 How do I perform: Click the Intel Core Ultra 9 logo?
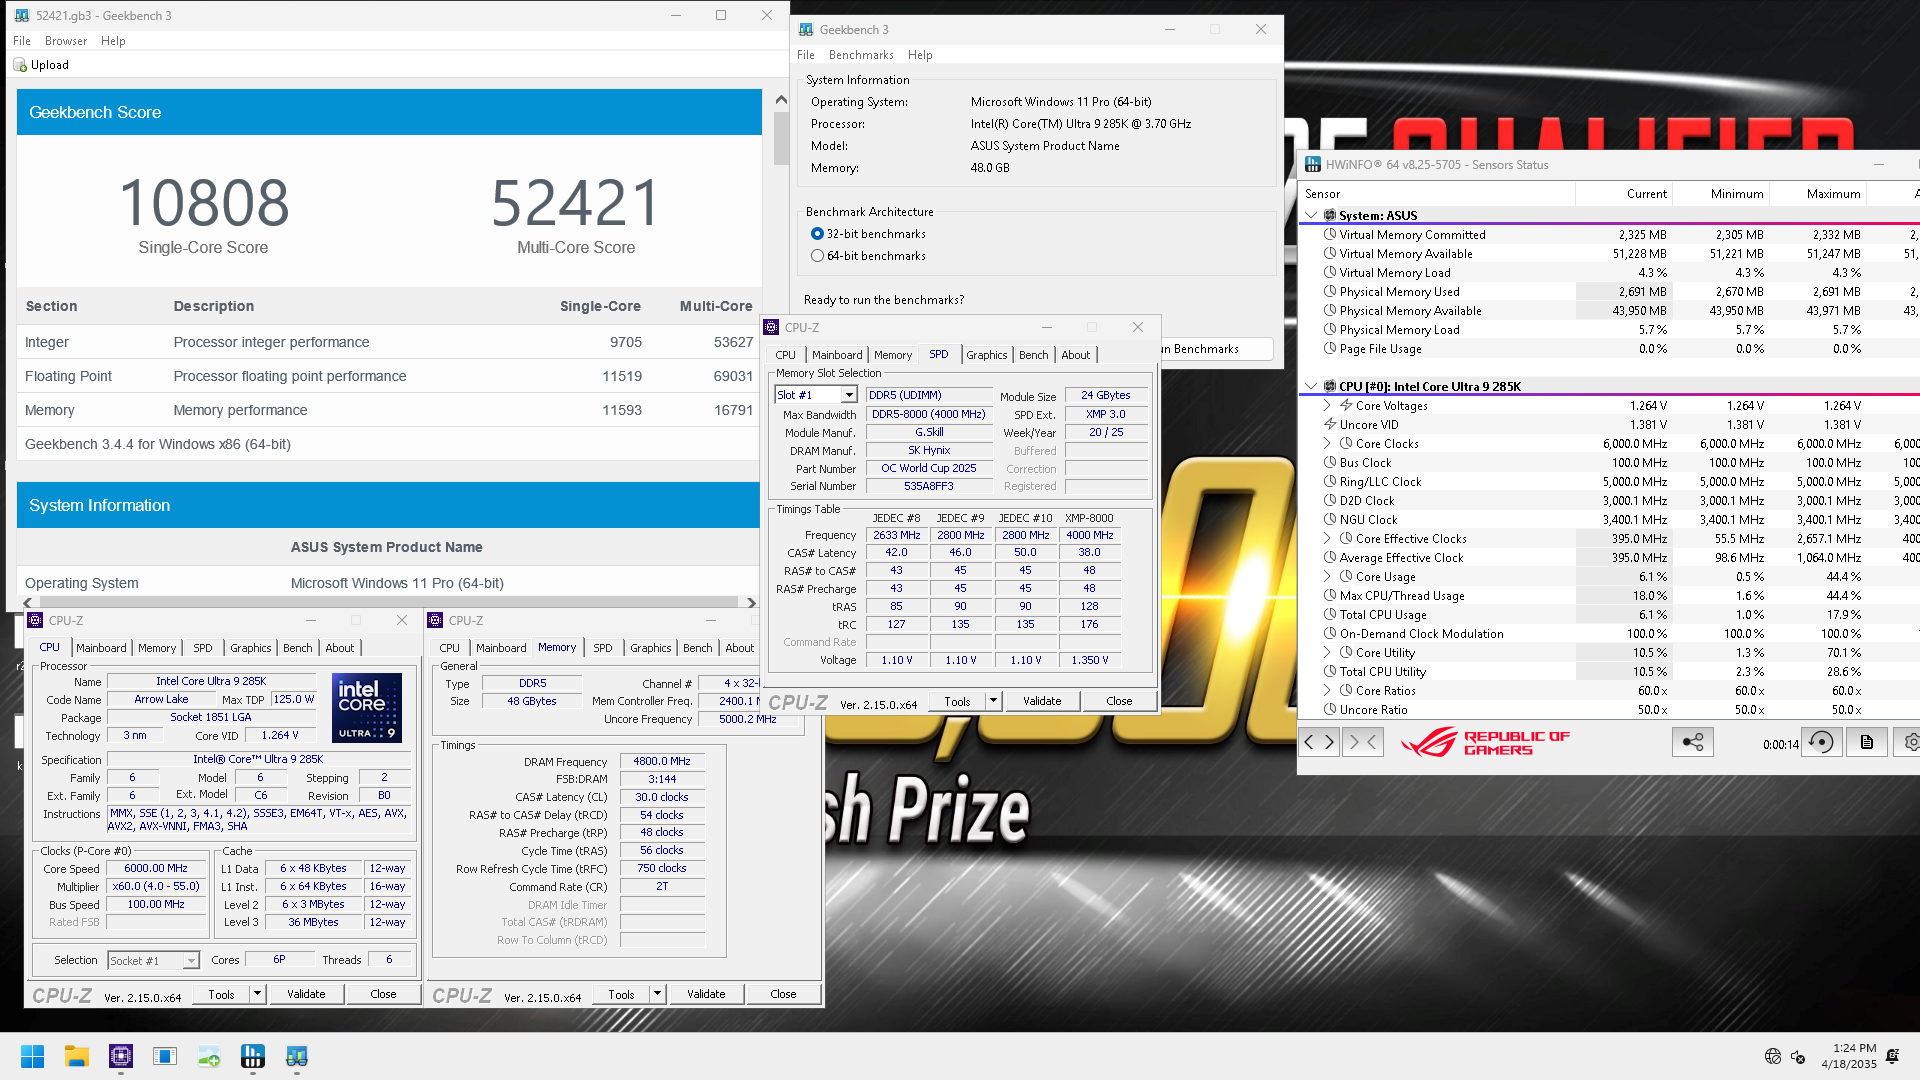pyautogui.click(x=367, y=707)
